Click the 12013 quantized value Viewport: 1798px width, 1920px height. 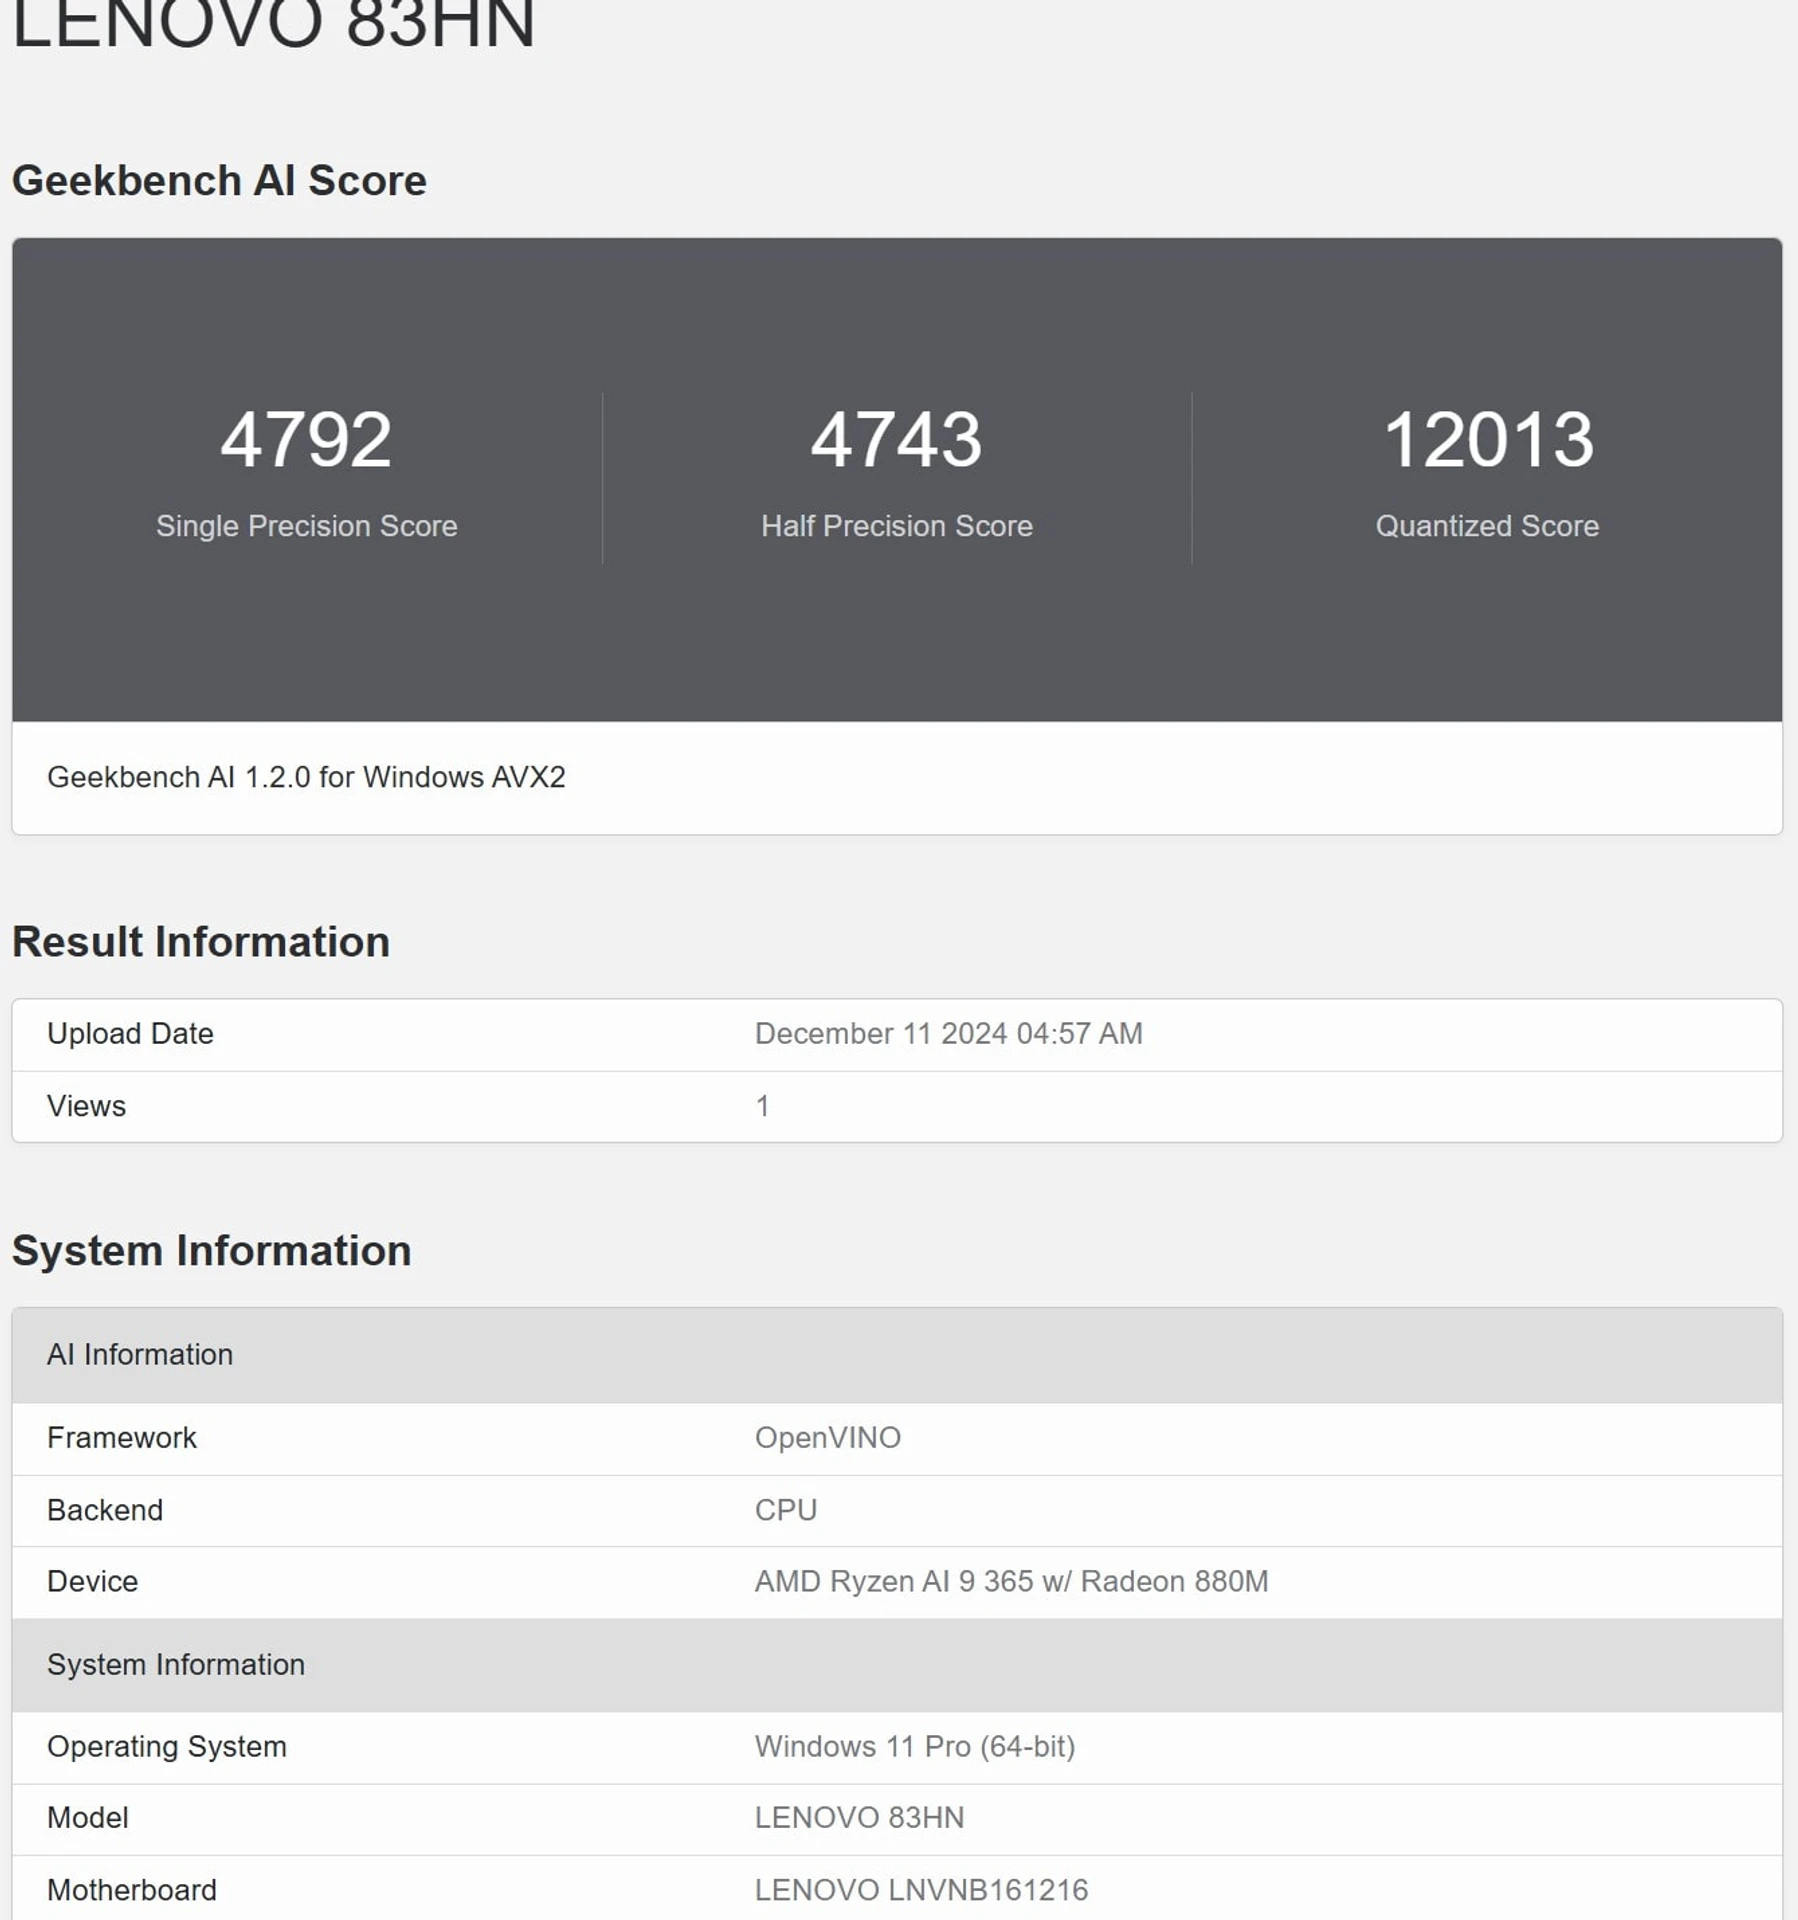[1488, 439]
